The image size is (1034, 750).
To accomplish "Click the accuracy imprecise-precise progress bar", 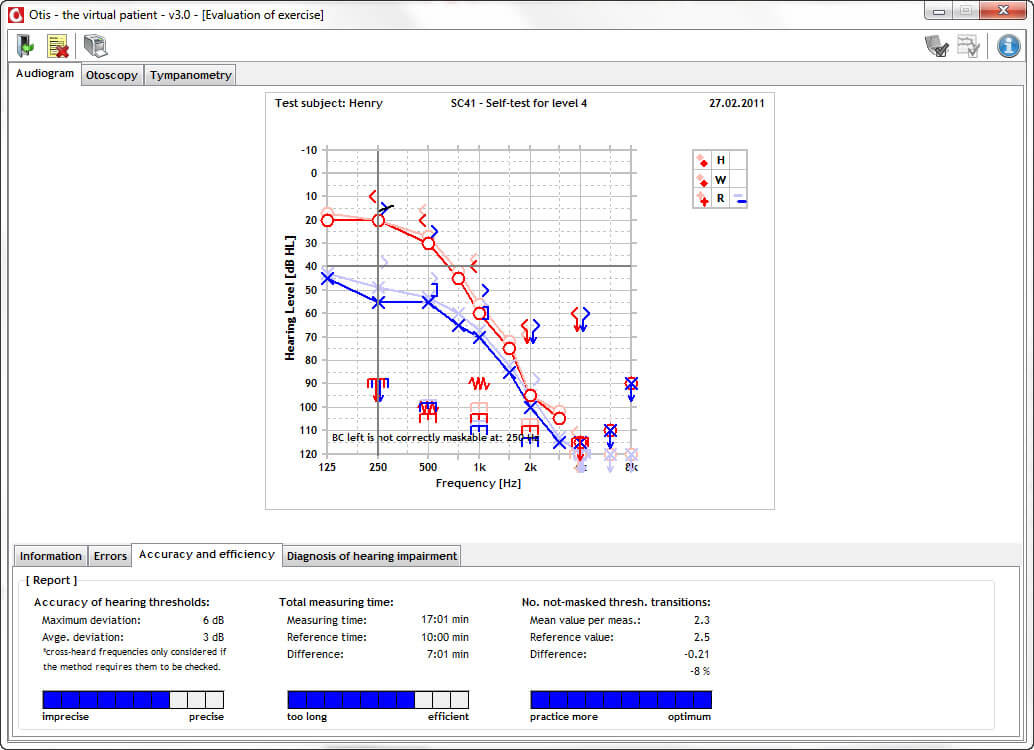I will tap(132, 699).
